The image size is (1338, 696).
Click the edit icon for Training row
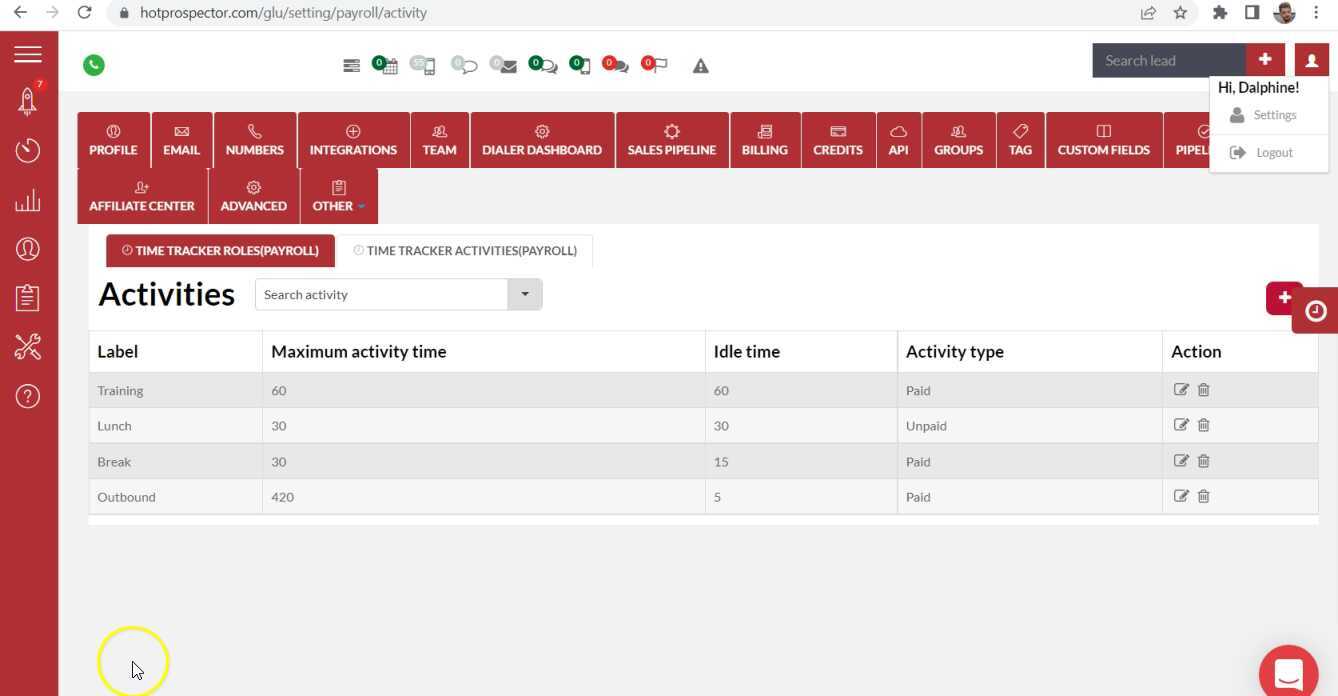click(1181, 390)
